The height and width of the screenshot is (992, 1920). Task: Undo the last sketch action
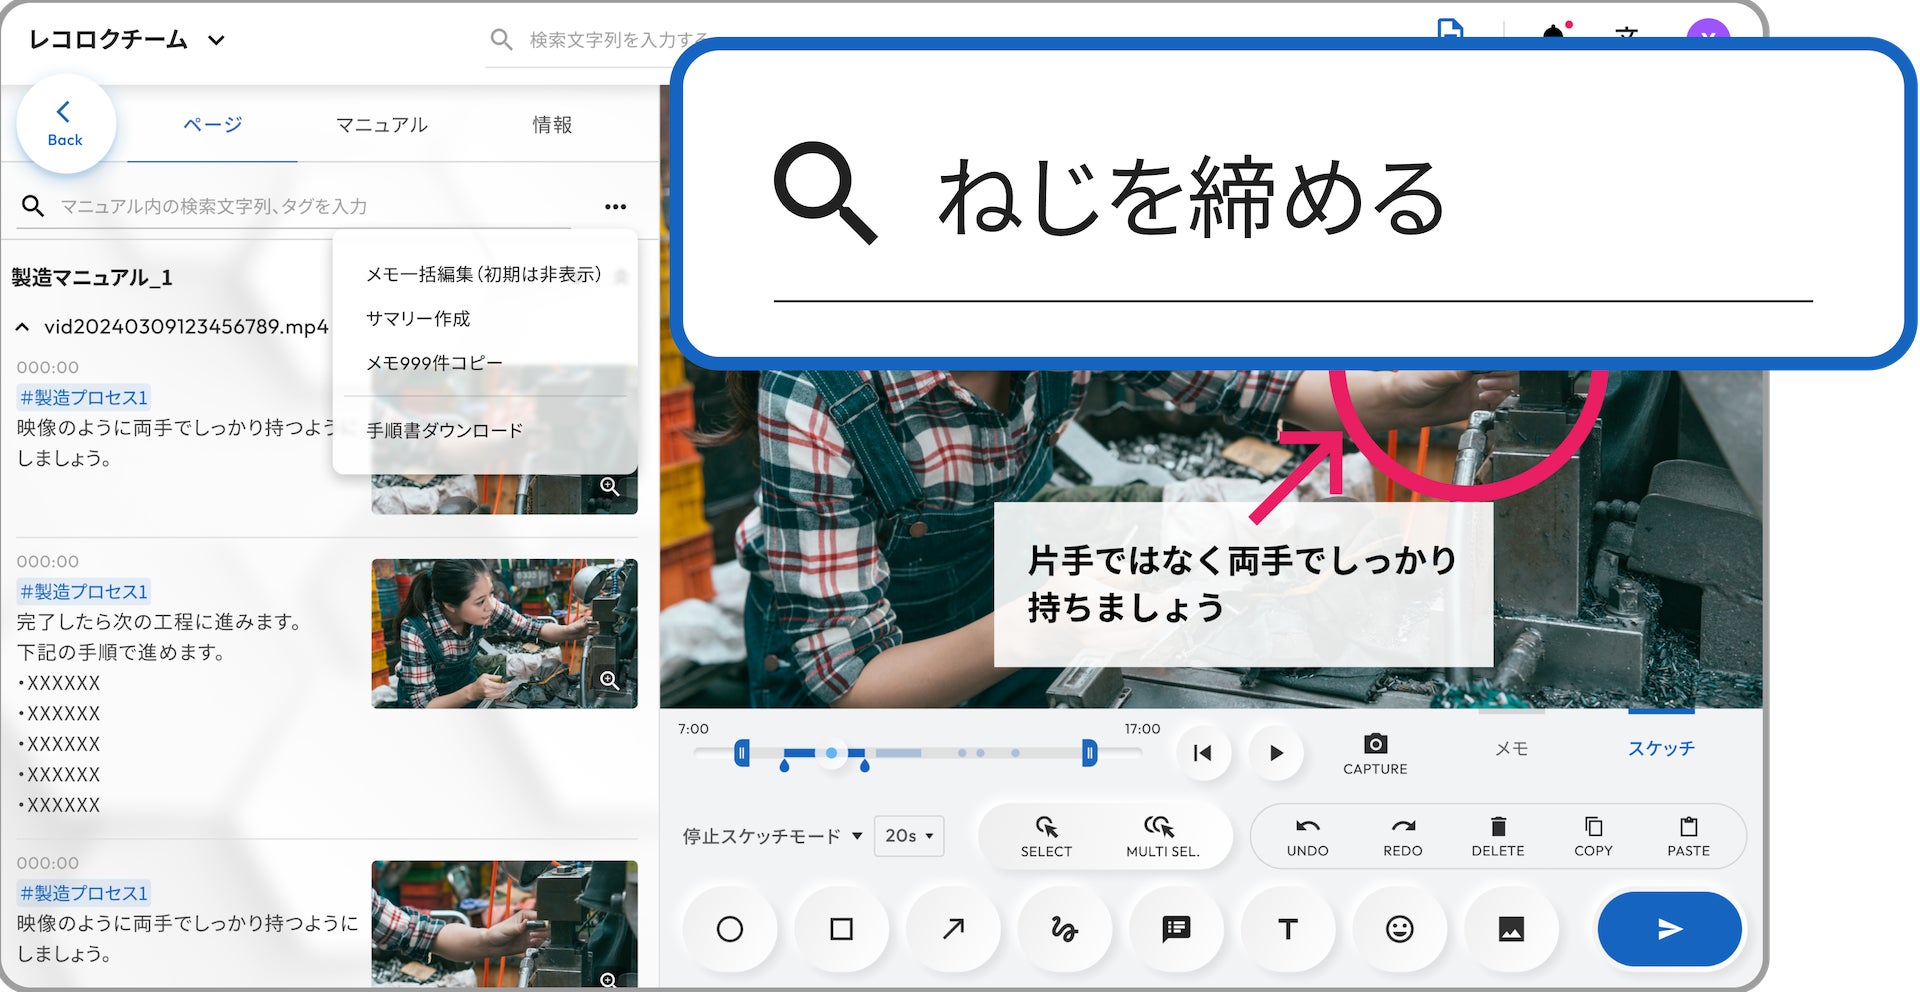click(1307, 836)
